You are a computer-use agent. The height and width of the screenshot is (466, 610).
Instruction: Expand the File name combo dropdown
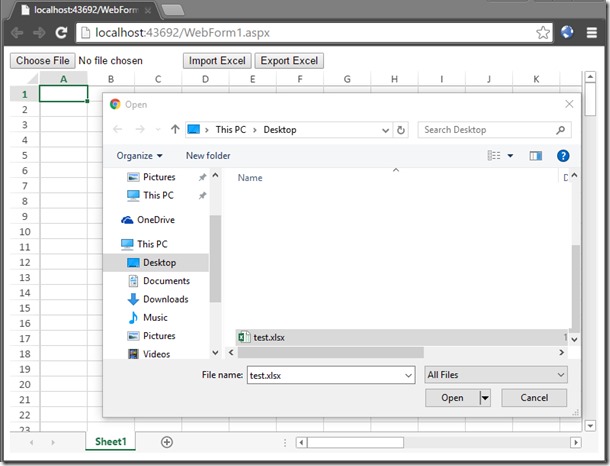(408, 375)
